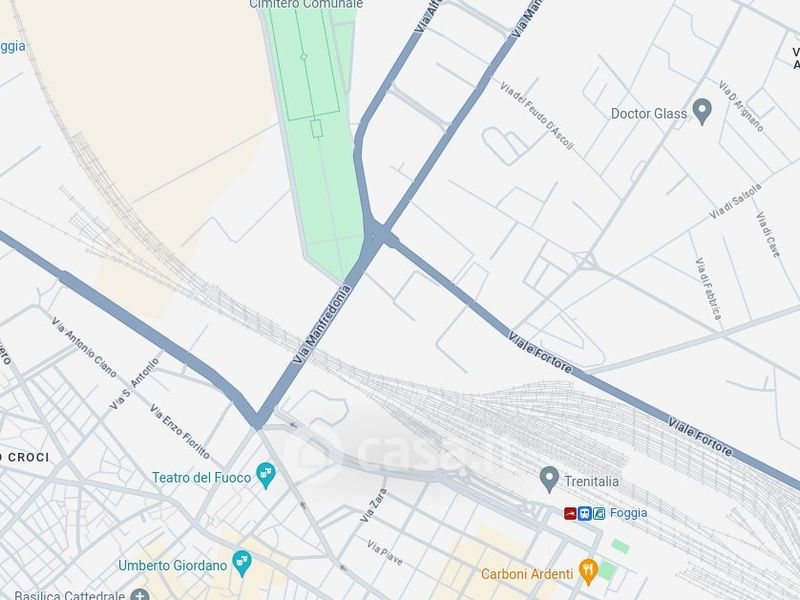Open the Foggia station label
Image resolution: width=800 pixels, height=600 pixels.
(x=628, y=513)
